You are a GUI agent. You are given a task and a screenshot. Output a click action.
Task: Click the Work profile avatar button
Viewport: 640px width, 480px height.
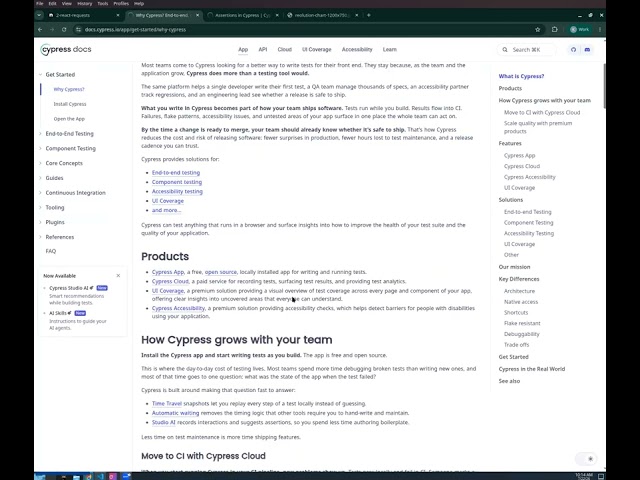click(x=580, y=29)
